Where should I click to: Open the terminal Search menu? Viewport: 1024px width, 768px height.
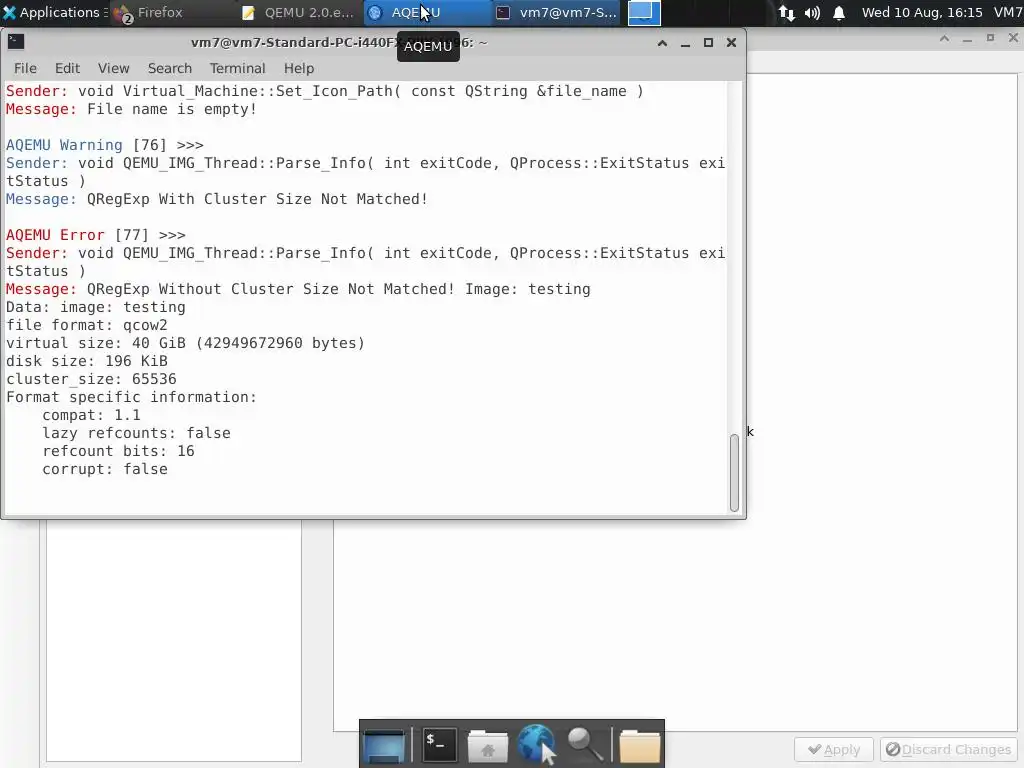[170, 68]
